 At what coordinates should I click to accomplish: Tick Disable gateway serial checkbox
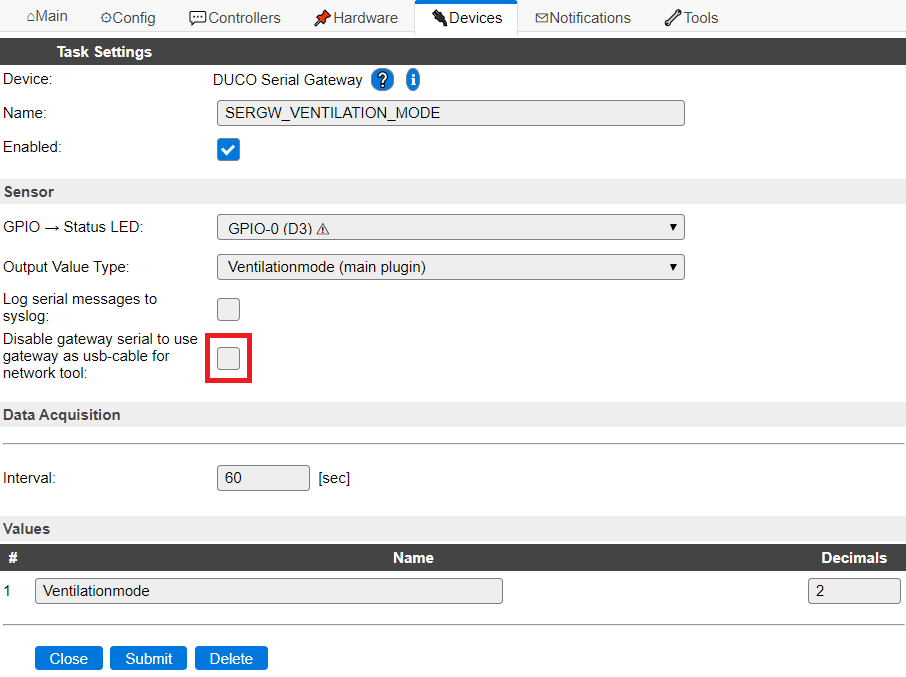click(228, 358)
